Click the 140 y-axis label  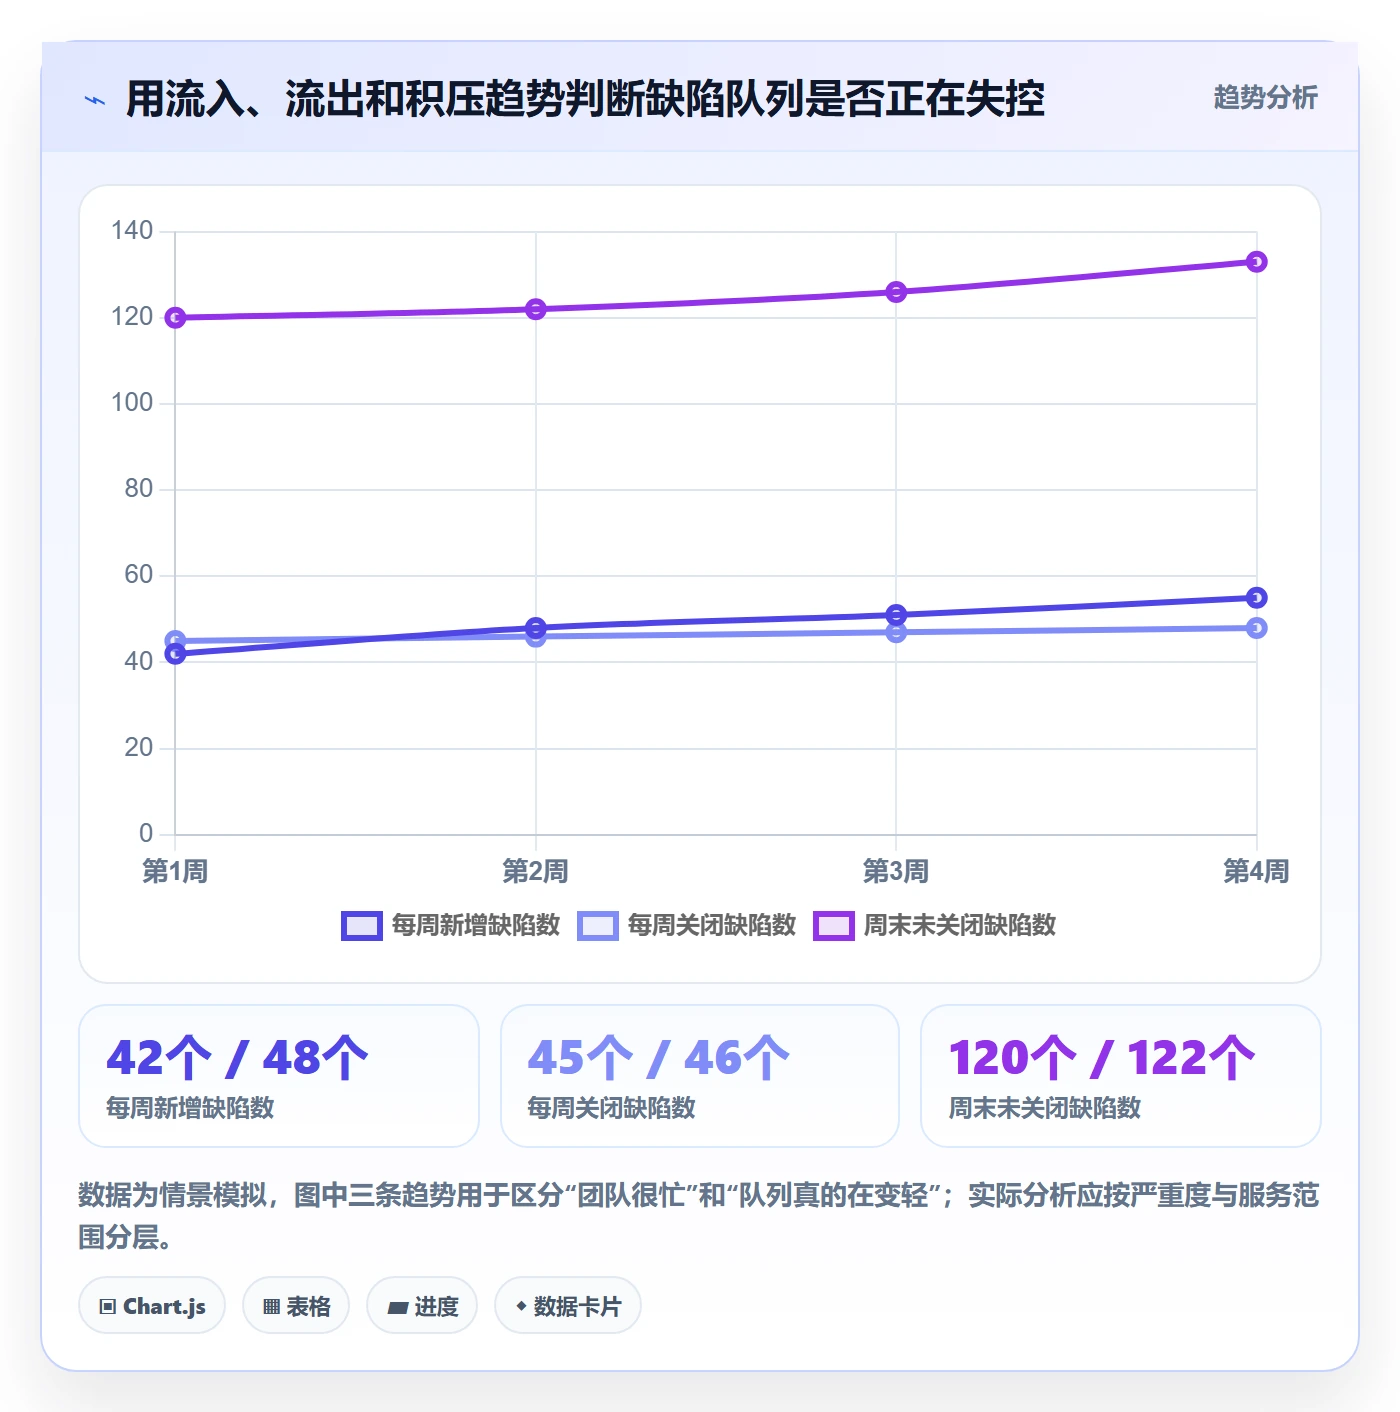coord(132,231)
